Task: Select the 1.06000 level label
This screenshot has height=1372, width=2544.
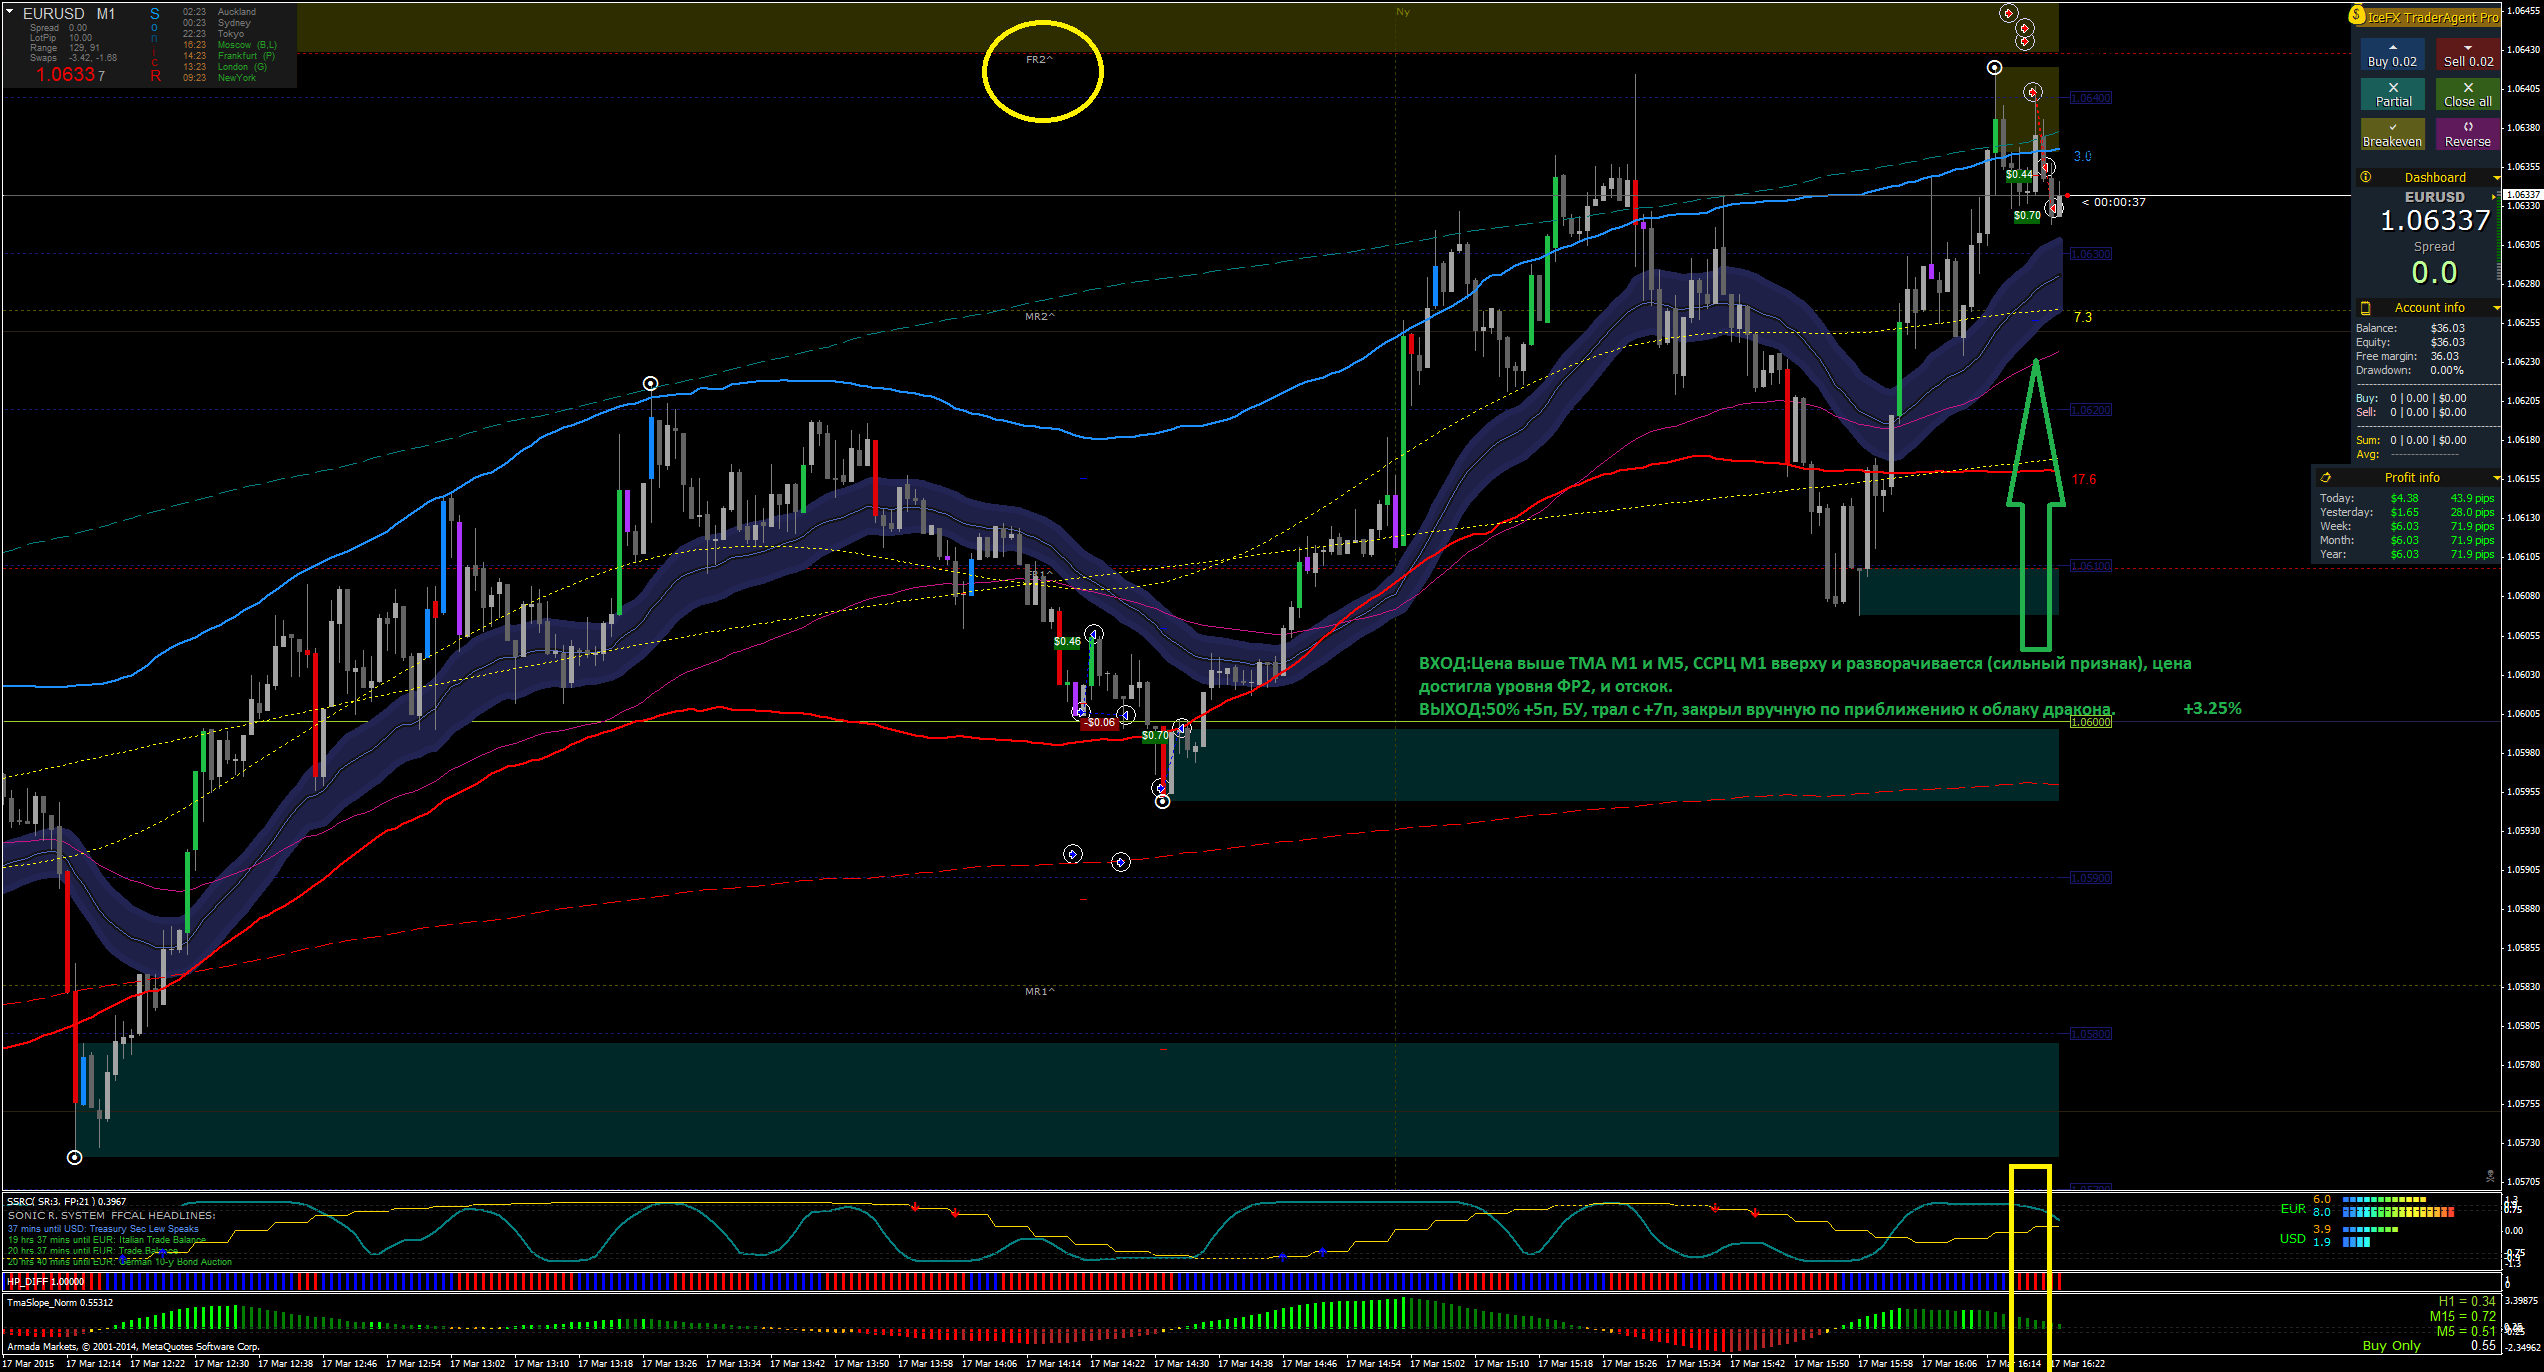Action: tap(2090, 722)
